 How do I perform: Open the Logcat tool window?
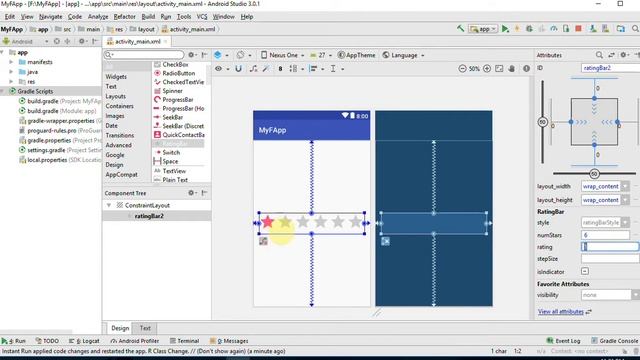click(84, 341)
